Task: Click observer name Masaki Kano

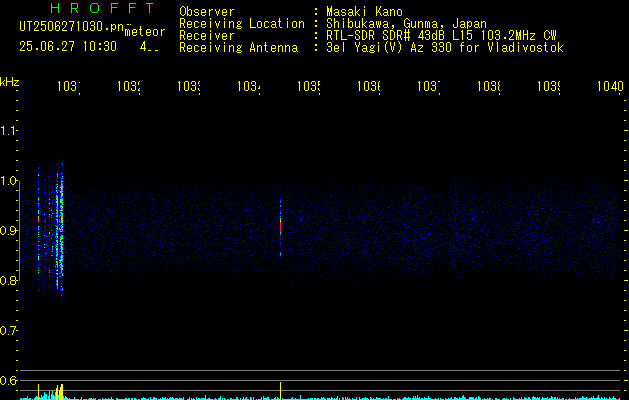Action: click(364, 11)
